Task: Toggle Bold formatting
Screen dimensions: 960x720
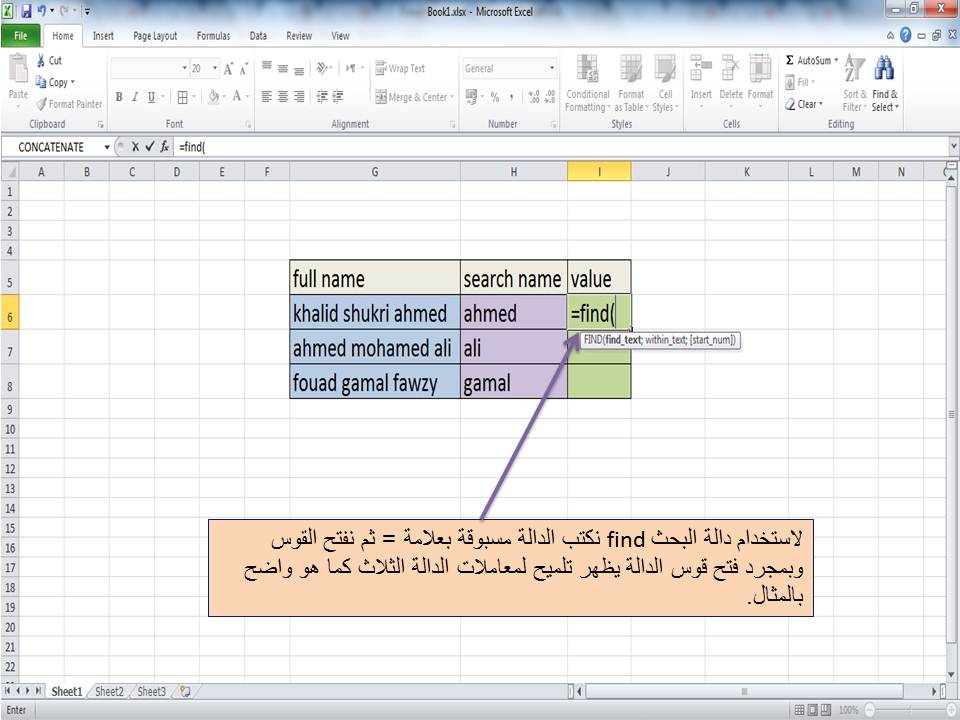Action: [119, 97]
